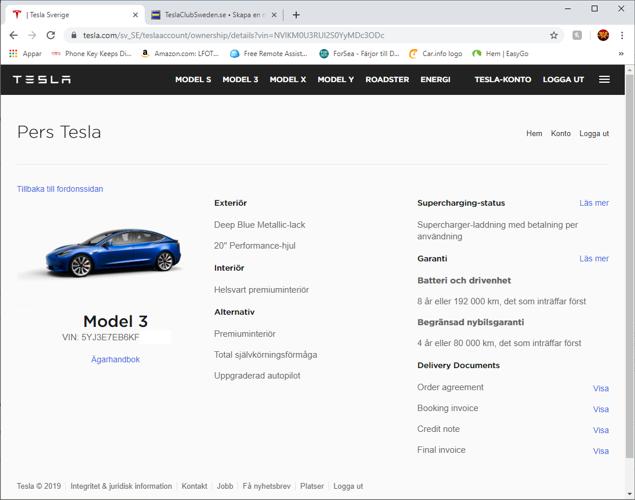View the Order agreement document
Image resolution: width=635 pixels, height=500 pixels.
pyautogui.click(x=601, y=388)
